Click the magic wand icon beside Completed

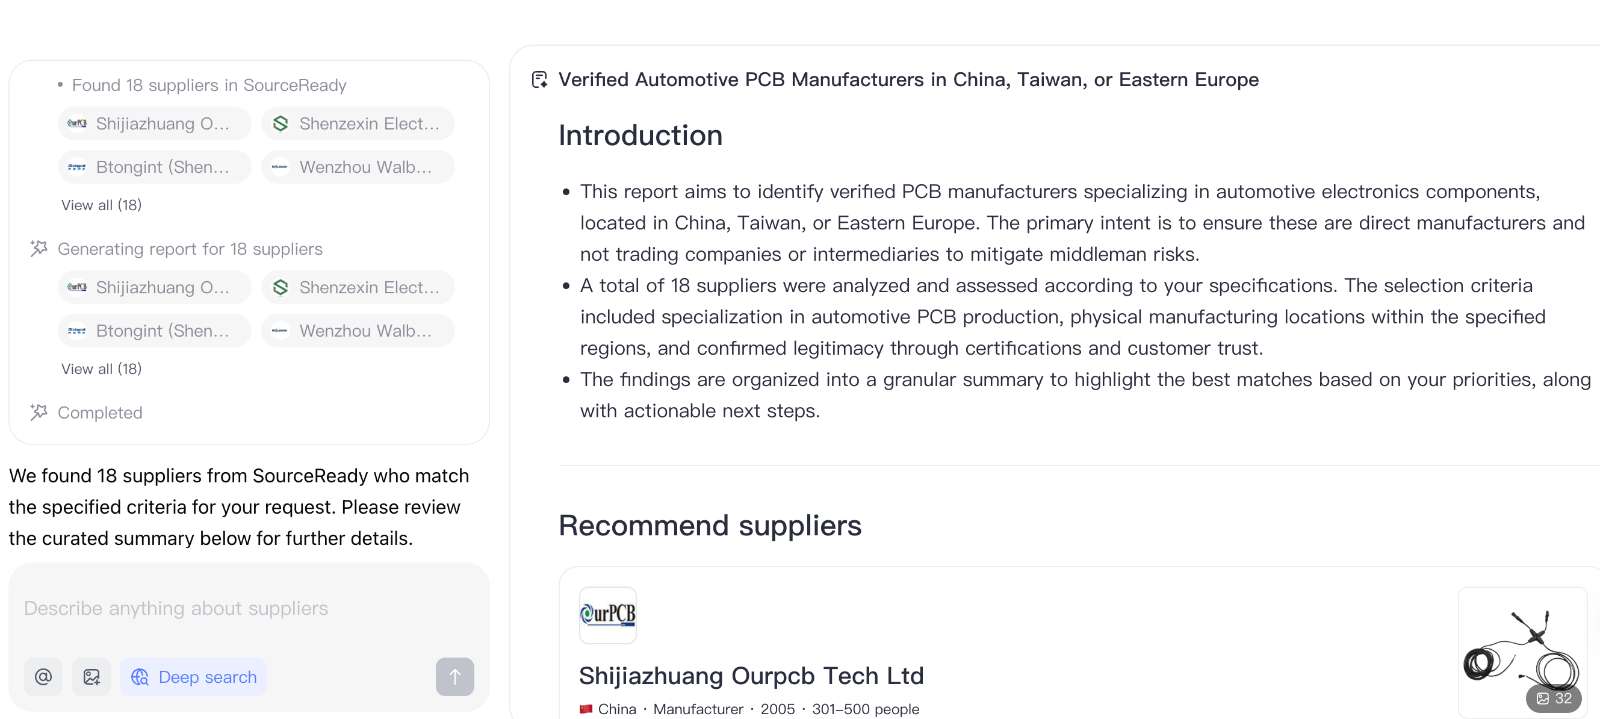pyautogui.click(x=39, y=413)
